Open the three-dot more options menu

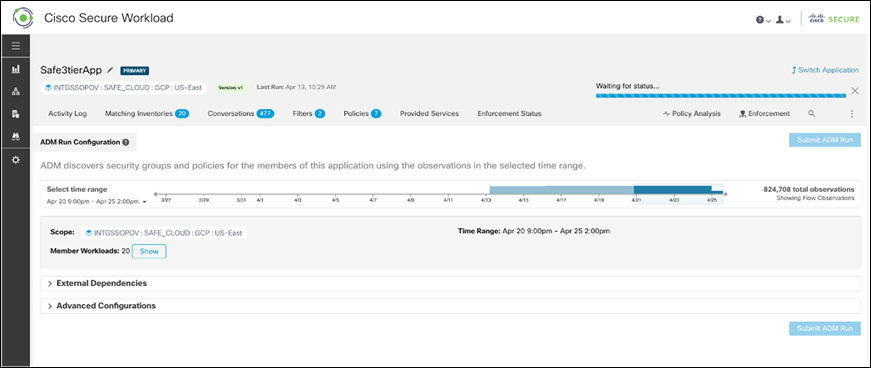(x=852, y=113)
